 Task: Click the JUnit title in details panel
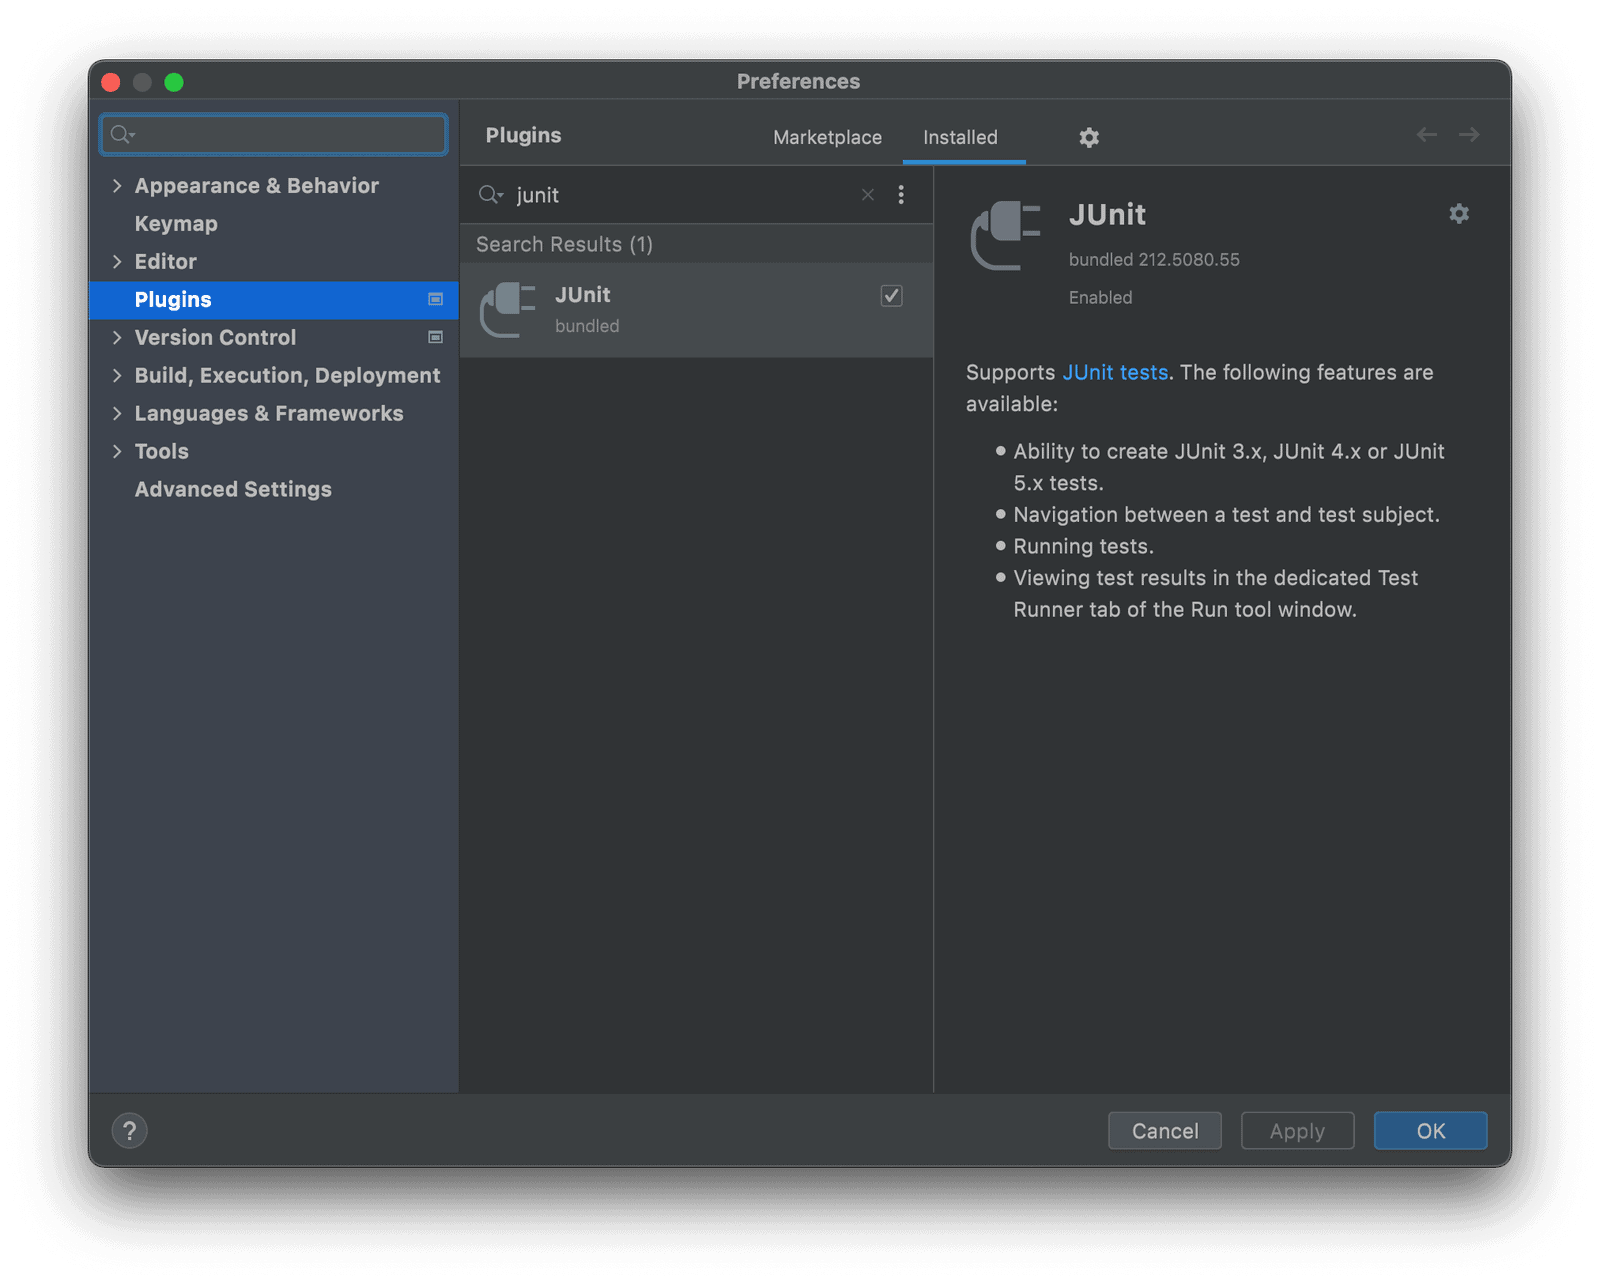pos(1107,215)
